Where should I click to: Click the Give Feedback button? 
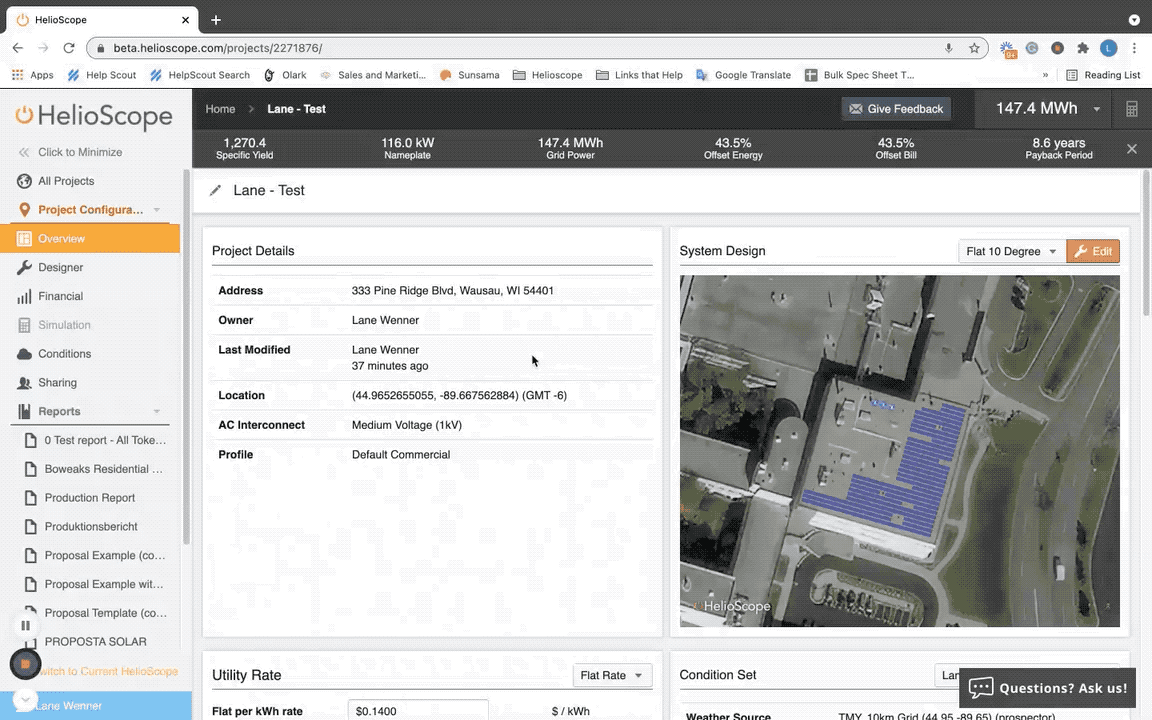click(896, 109)
